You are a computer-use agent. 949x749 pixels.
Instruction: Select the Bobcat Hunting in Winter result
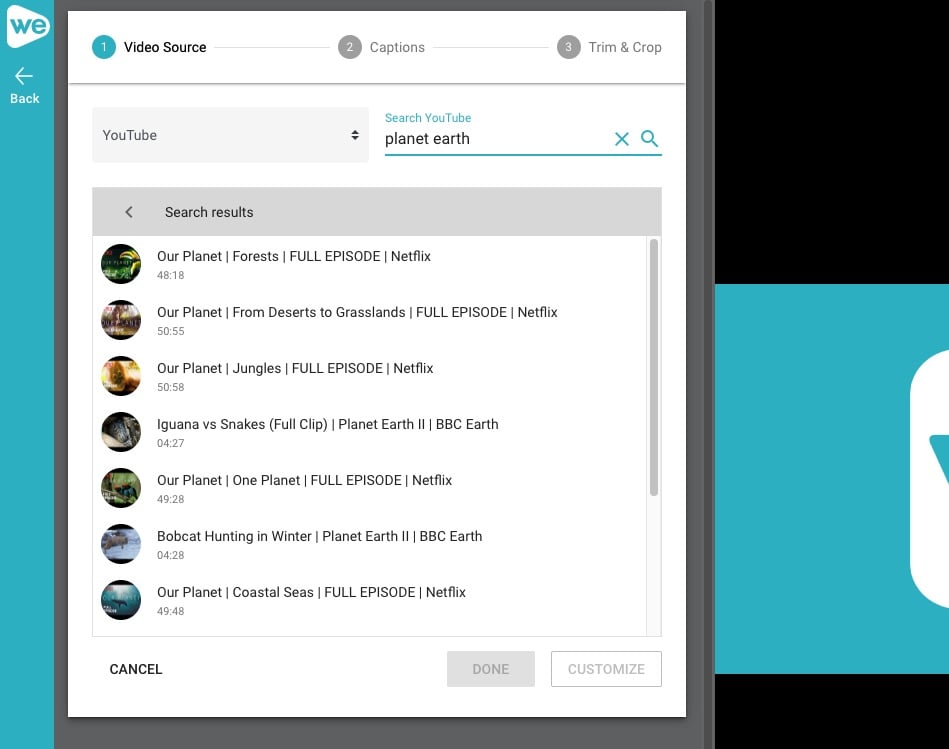pos(319,536)
